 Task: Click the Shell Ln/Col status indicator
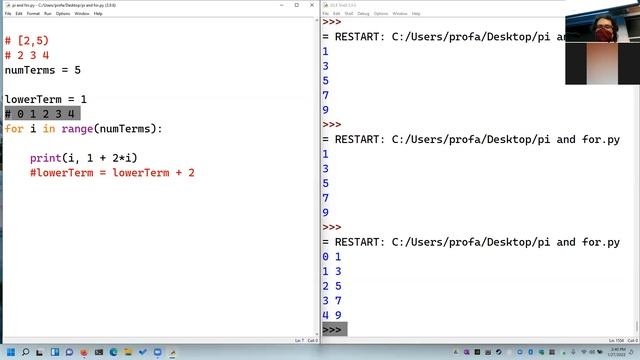point(623,340)
